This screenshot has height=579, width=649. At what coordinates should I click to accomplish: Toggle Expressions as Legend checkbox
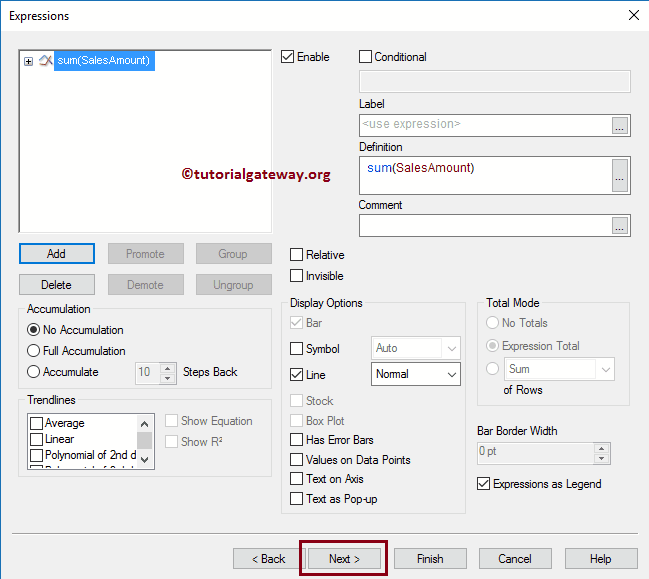483,483
